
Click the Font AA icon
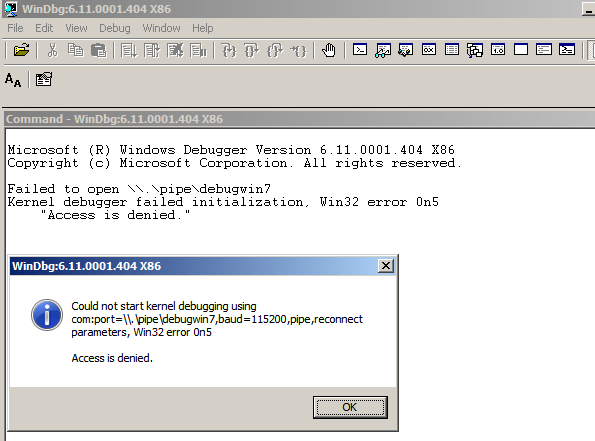[x=13, y=80]
